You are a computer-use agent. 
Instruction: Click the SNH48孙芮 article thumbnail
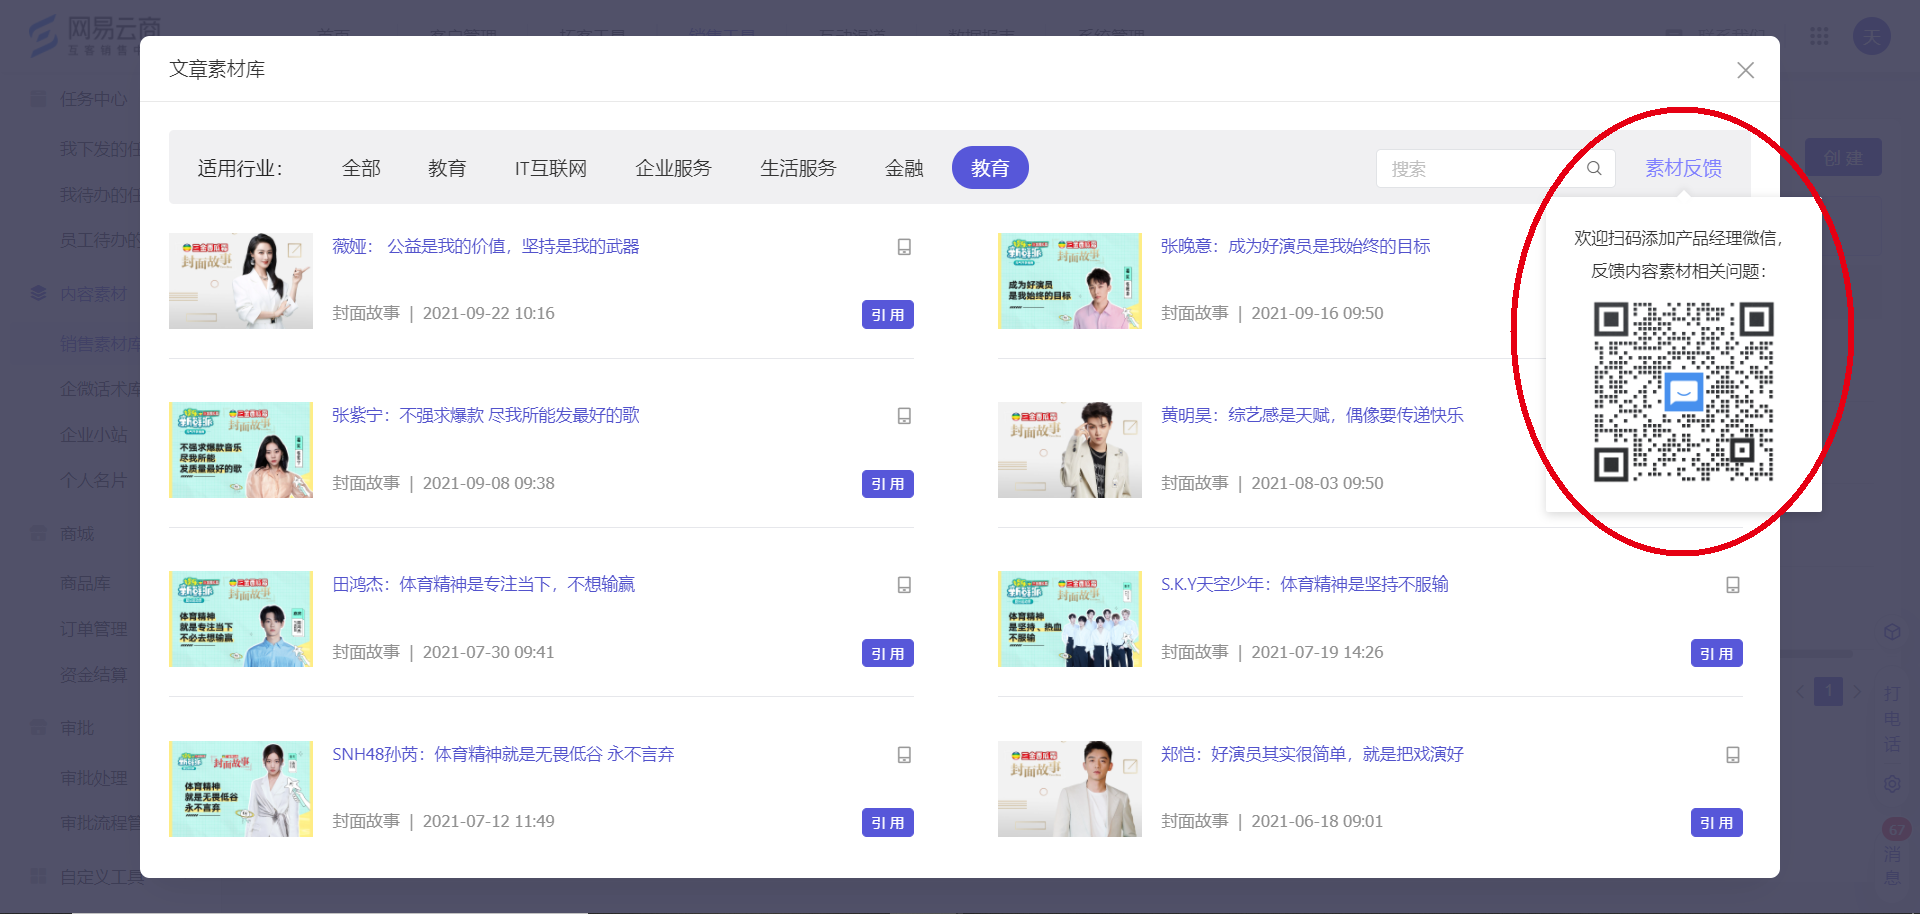coord(241,789)
